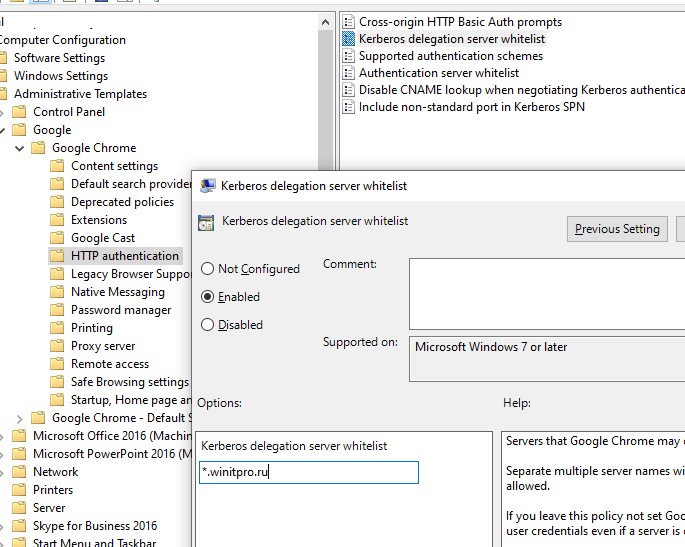Click policy icon beside Authentication server whitelist

point(348,73)
